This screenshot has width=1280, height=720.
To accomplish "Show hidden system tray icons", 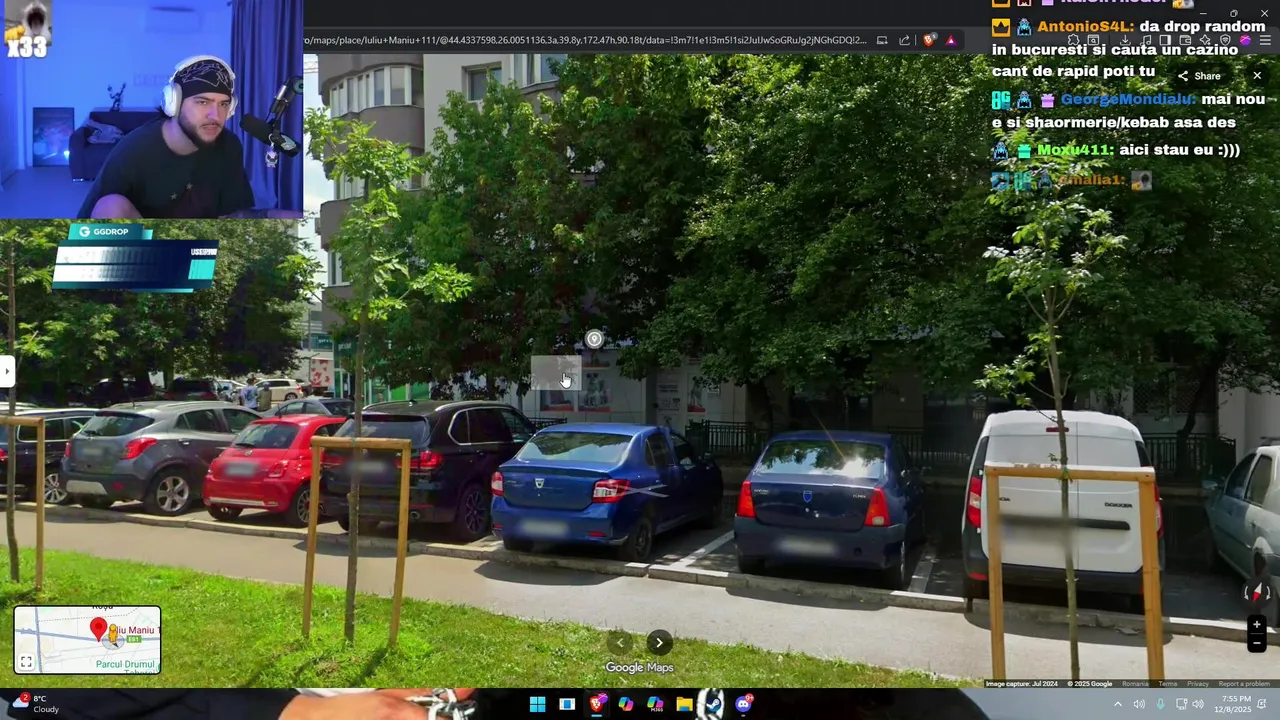I will tap(1118, 704).
